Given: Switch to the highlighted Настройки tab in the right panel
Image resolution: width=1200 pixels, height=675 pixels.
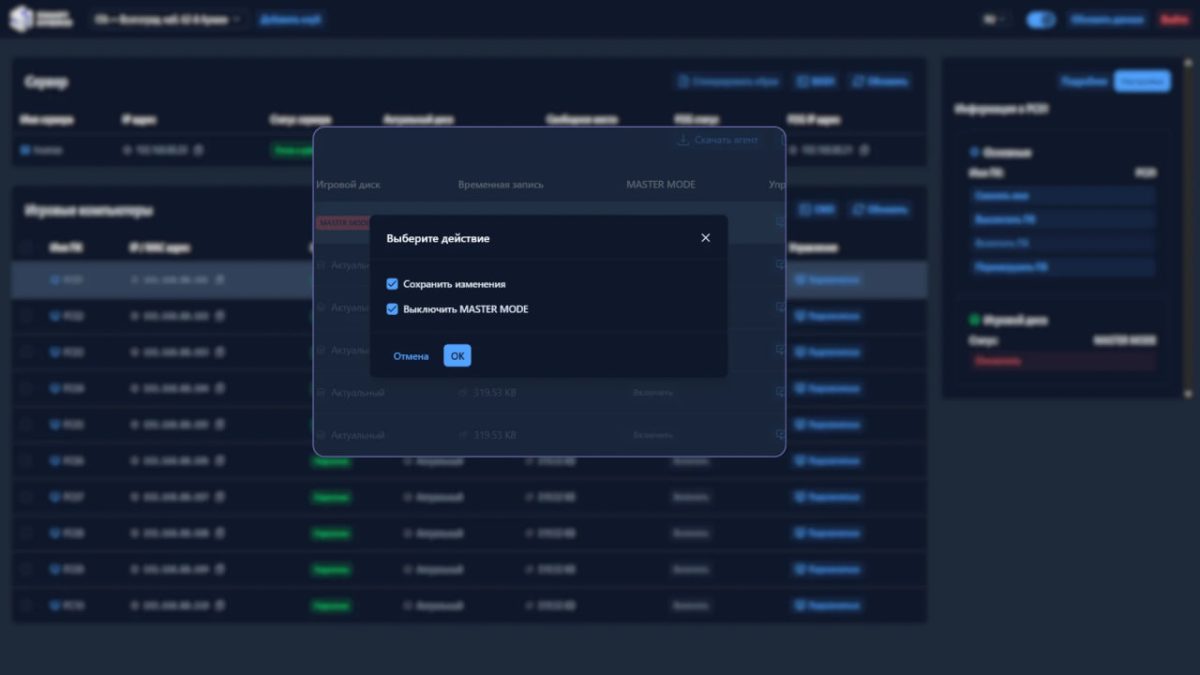Looking at the screenshot, I should [x=1141, y=82].
